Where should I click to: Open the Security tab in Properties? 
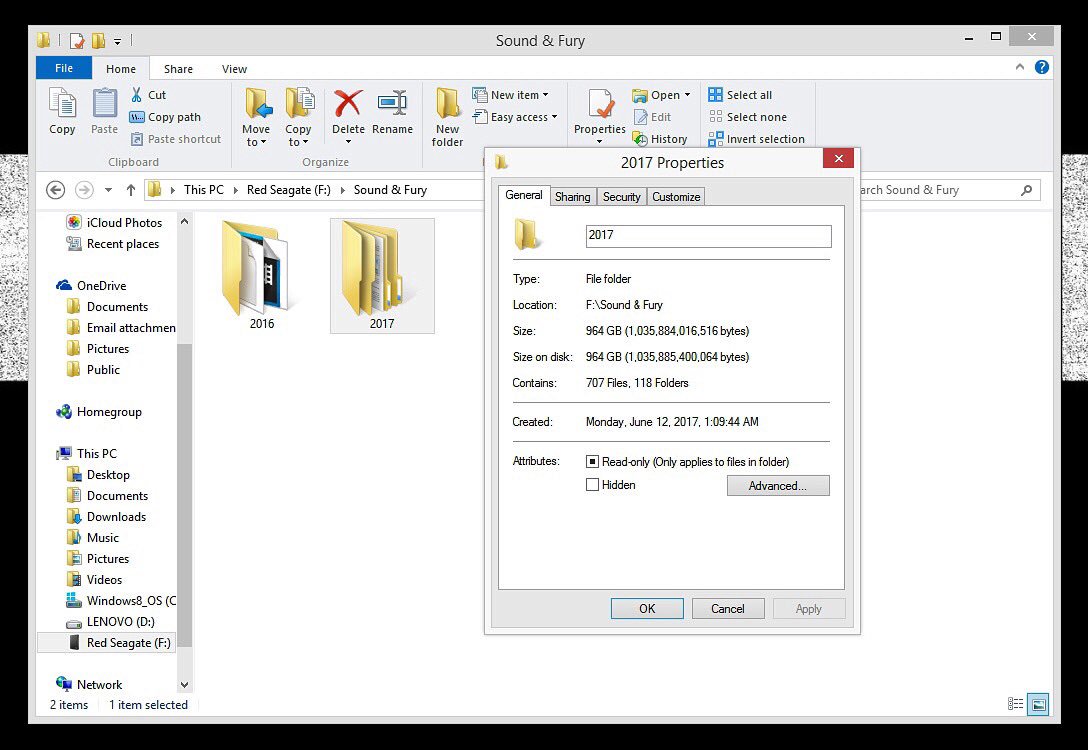coord(621,196)
